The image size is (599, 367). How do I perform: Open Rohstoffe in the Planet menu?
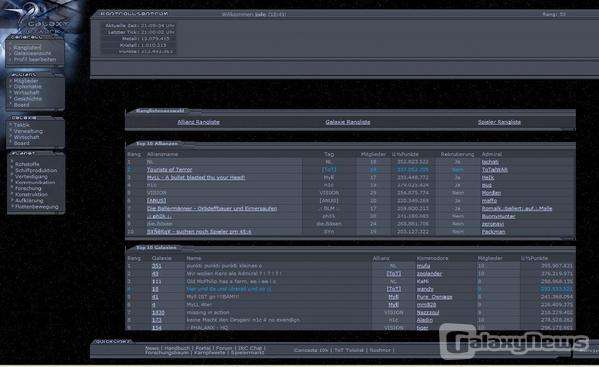coord(27,164)
